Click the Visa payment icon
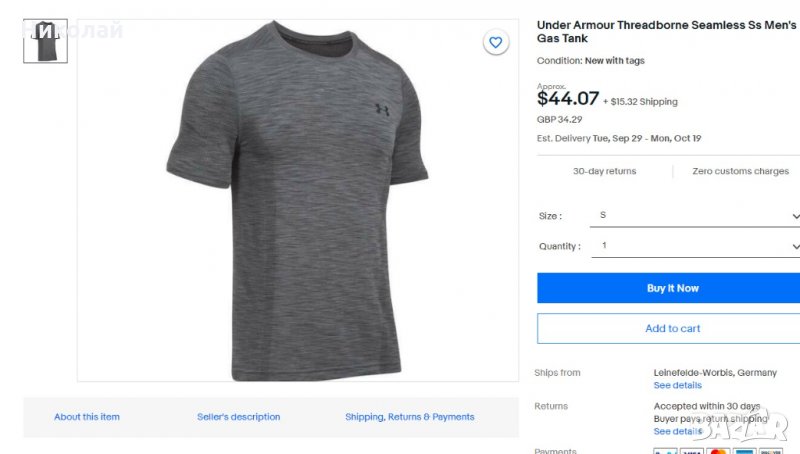Image resolution: width=800 pixels, height=454 pixels. [691, 451]
